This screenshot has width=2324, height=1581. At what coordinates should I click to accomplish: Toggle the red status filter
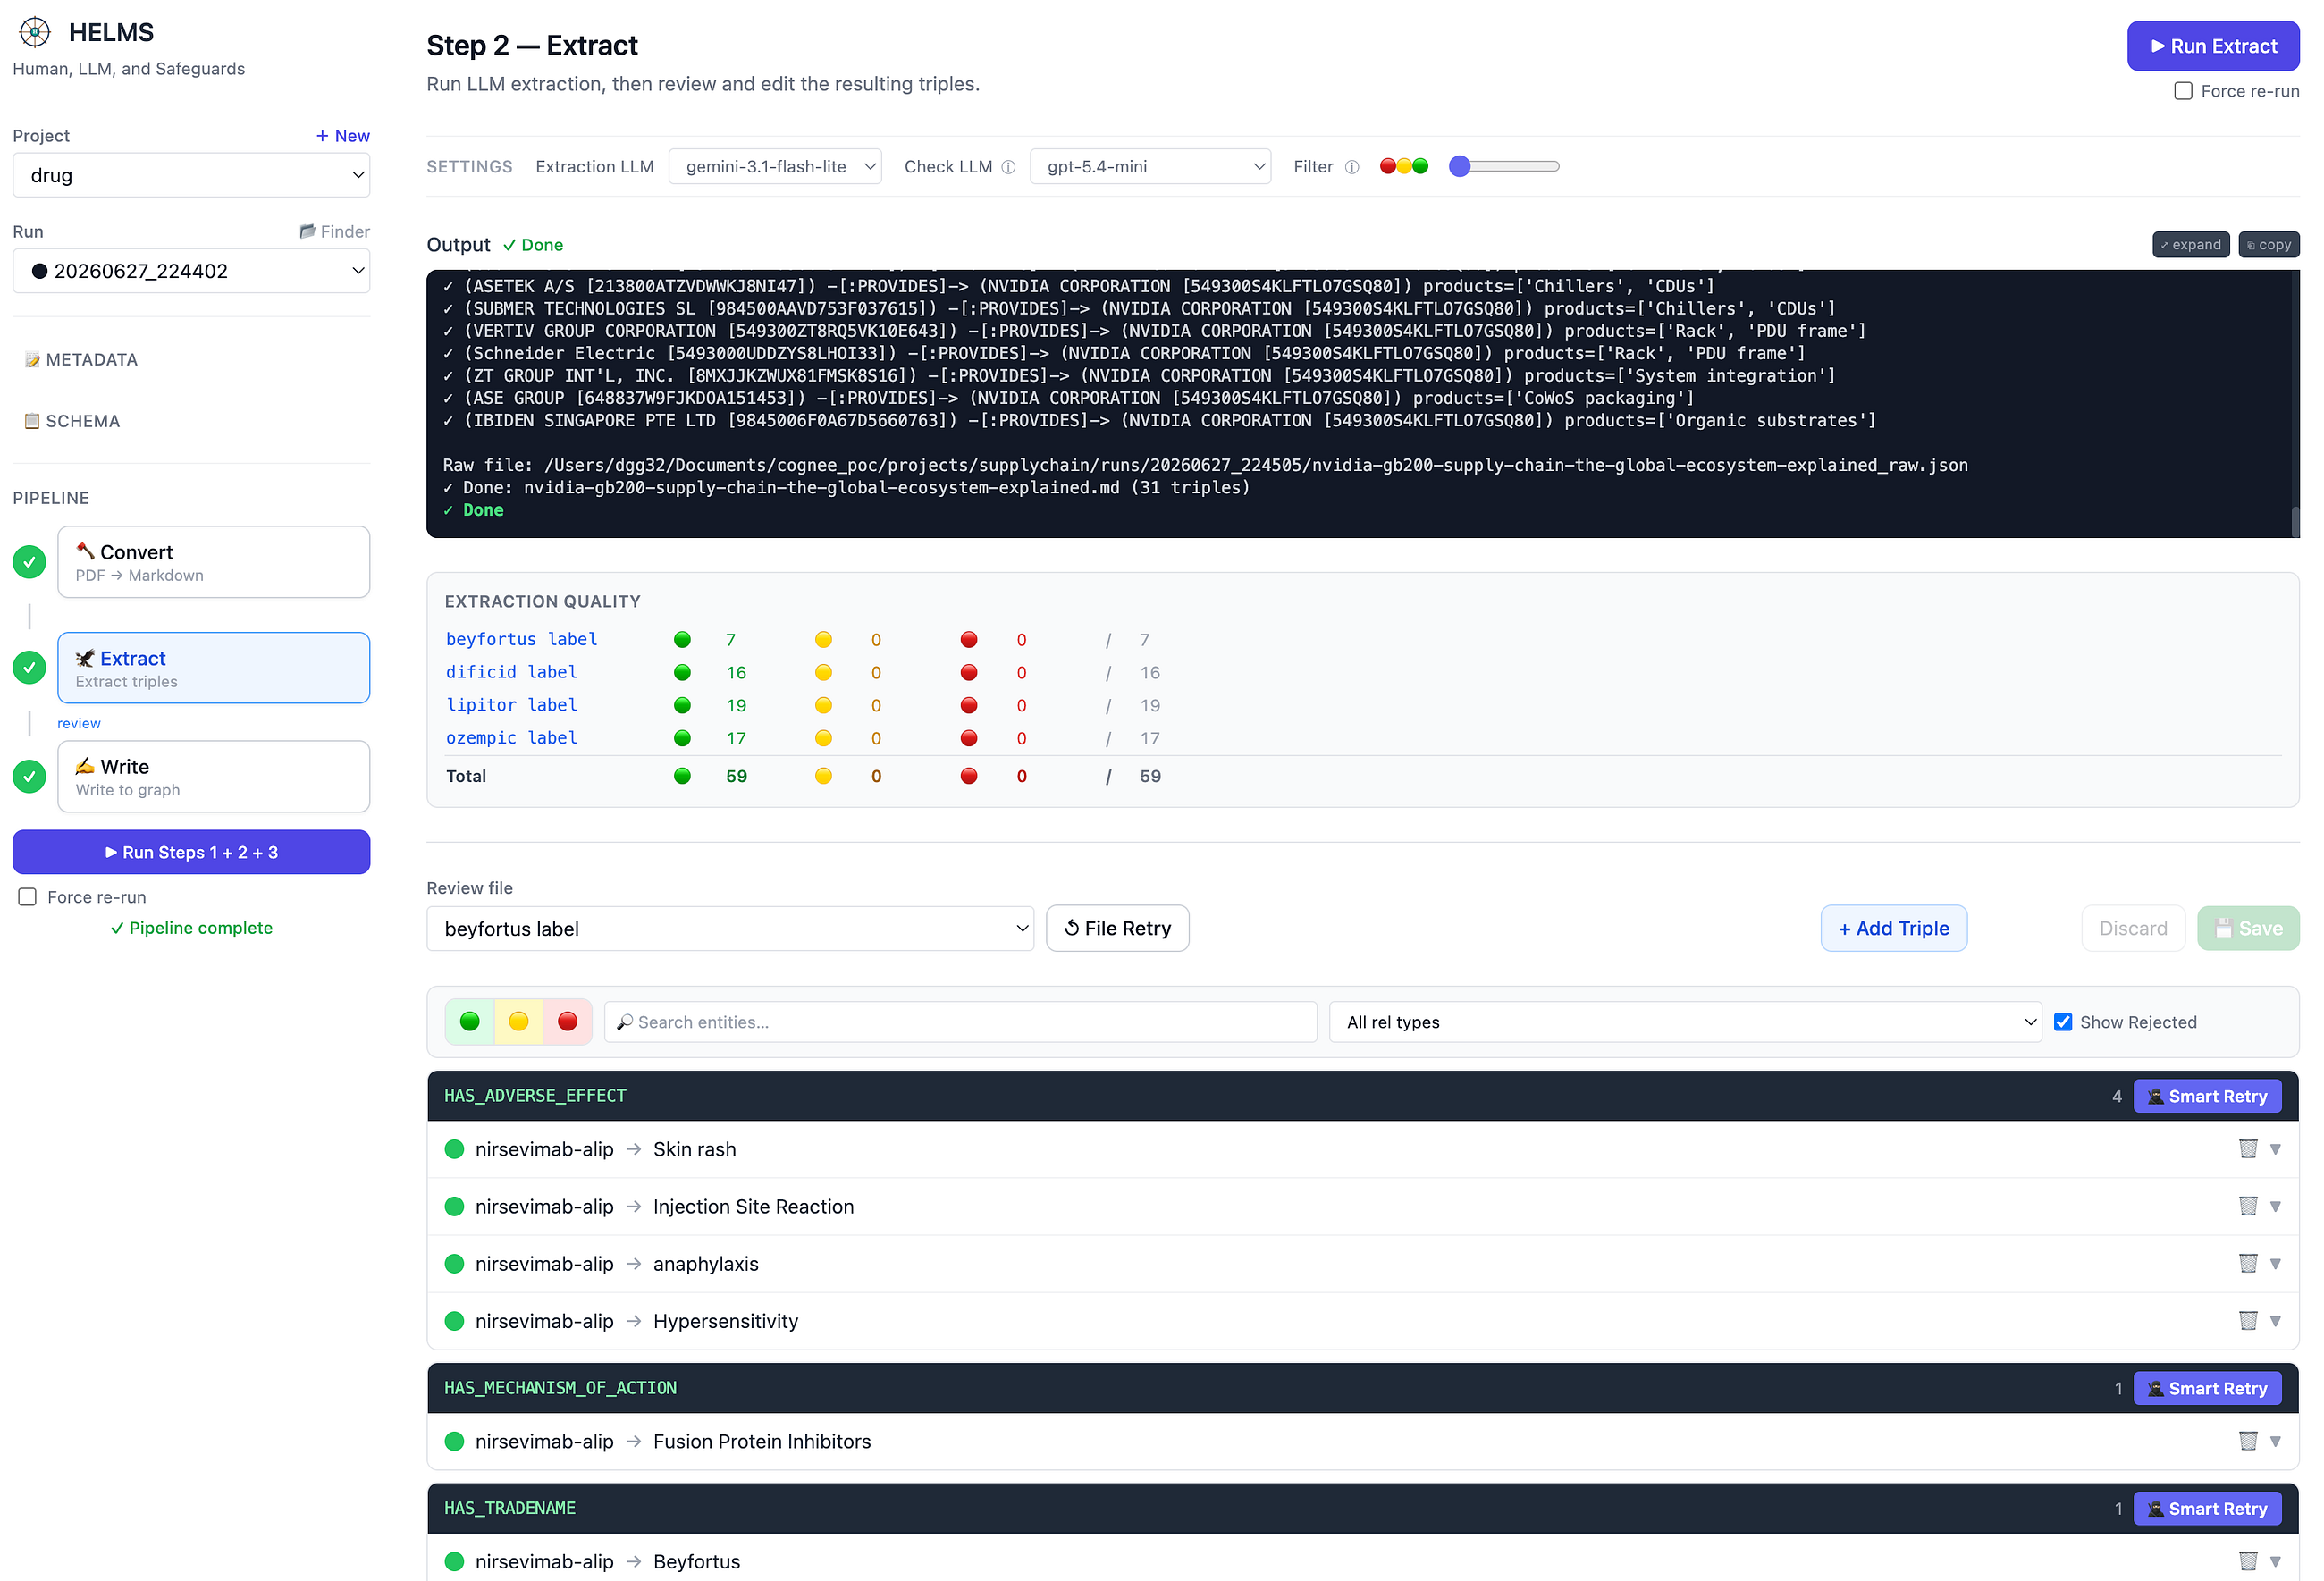click(x=567, y=1022)
